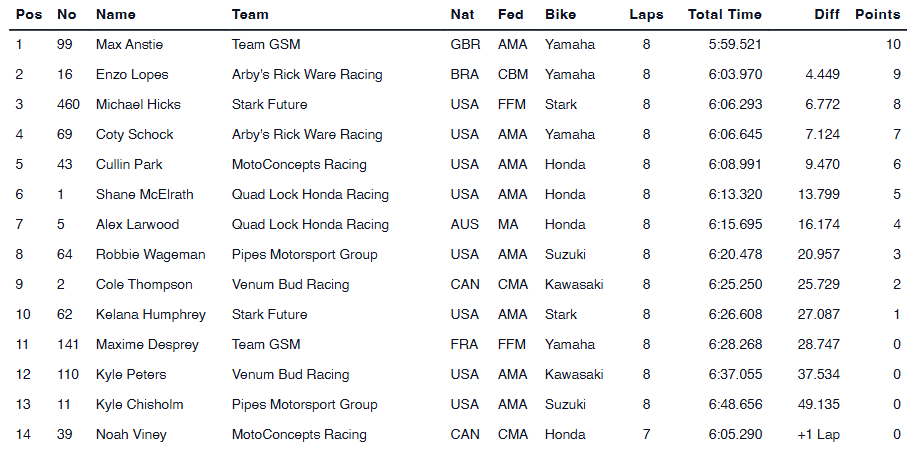Click the Name column header
This screenshot has height=452, width=919.
coord(115,15)
